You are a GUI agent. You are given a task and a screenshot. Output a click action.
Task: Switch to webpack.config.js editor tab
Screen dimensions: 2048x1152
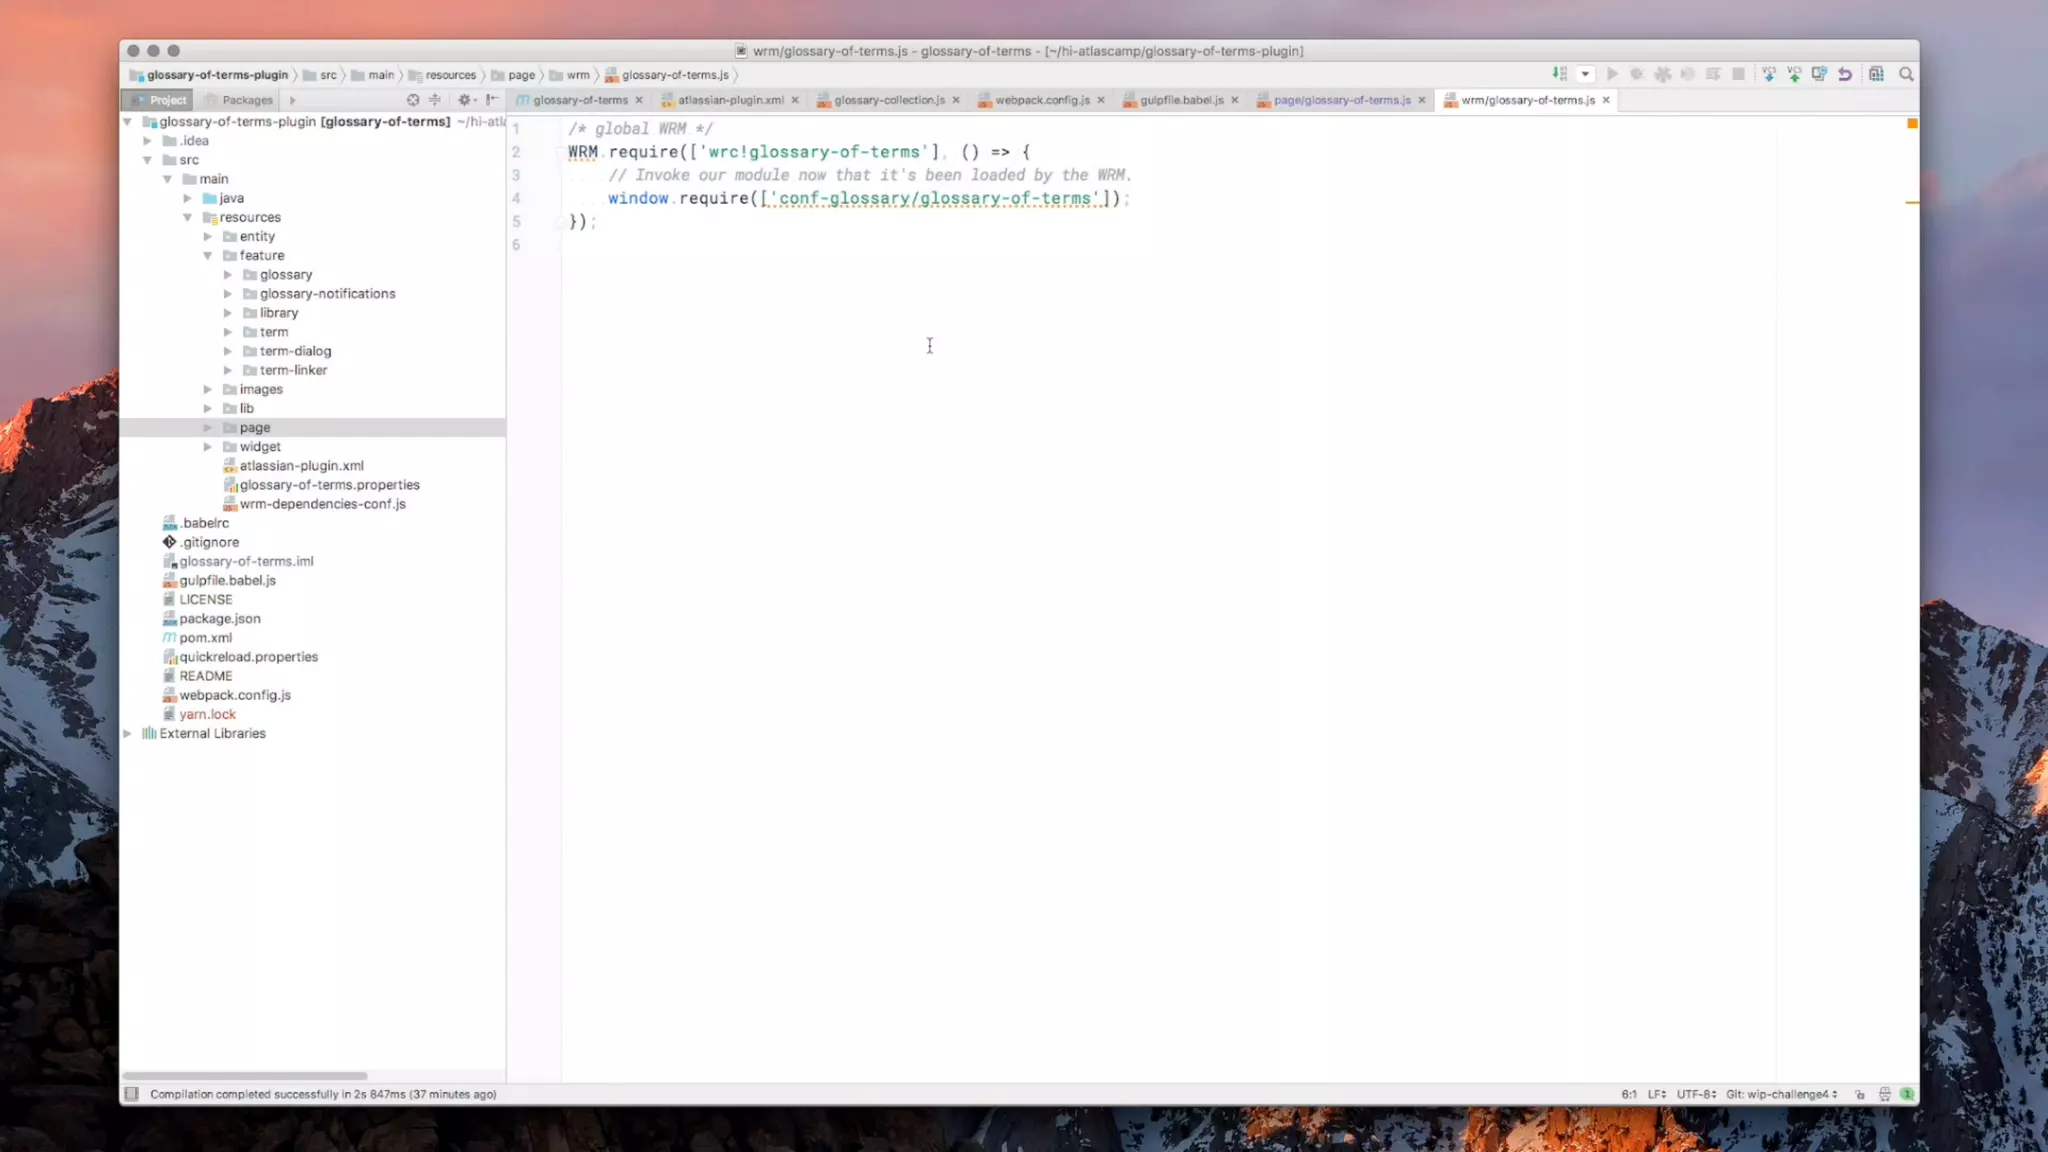coord(1041,100)
